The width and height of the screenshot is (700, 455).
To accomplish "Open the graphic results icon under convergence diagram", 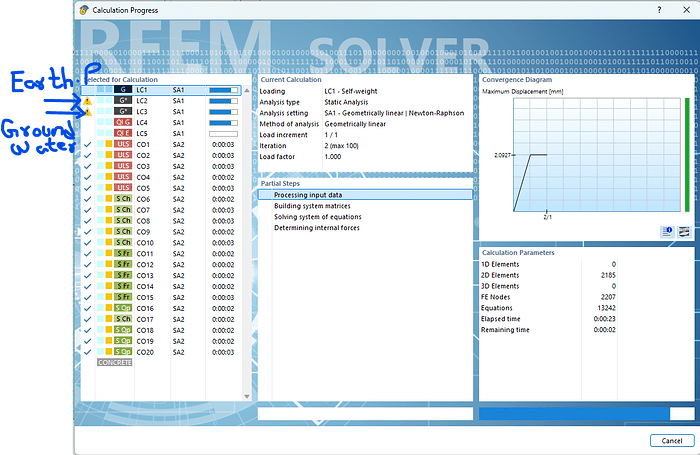I will [x=684, y=231].
